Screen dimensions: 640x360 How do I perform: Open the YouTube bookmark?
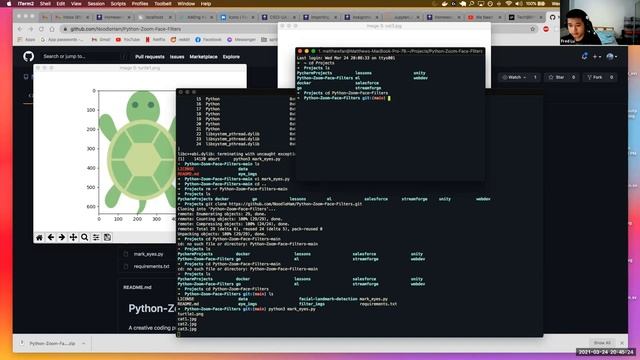click(128, 40)
